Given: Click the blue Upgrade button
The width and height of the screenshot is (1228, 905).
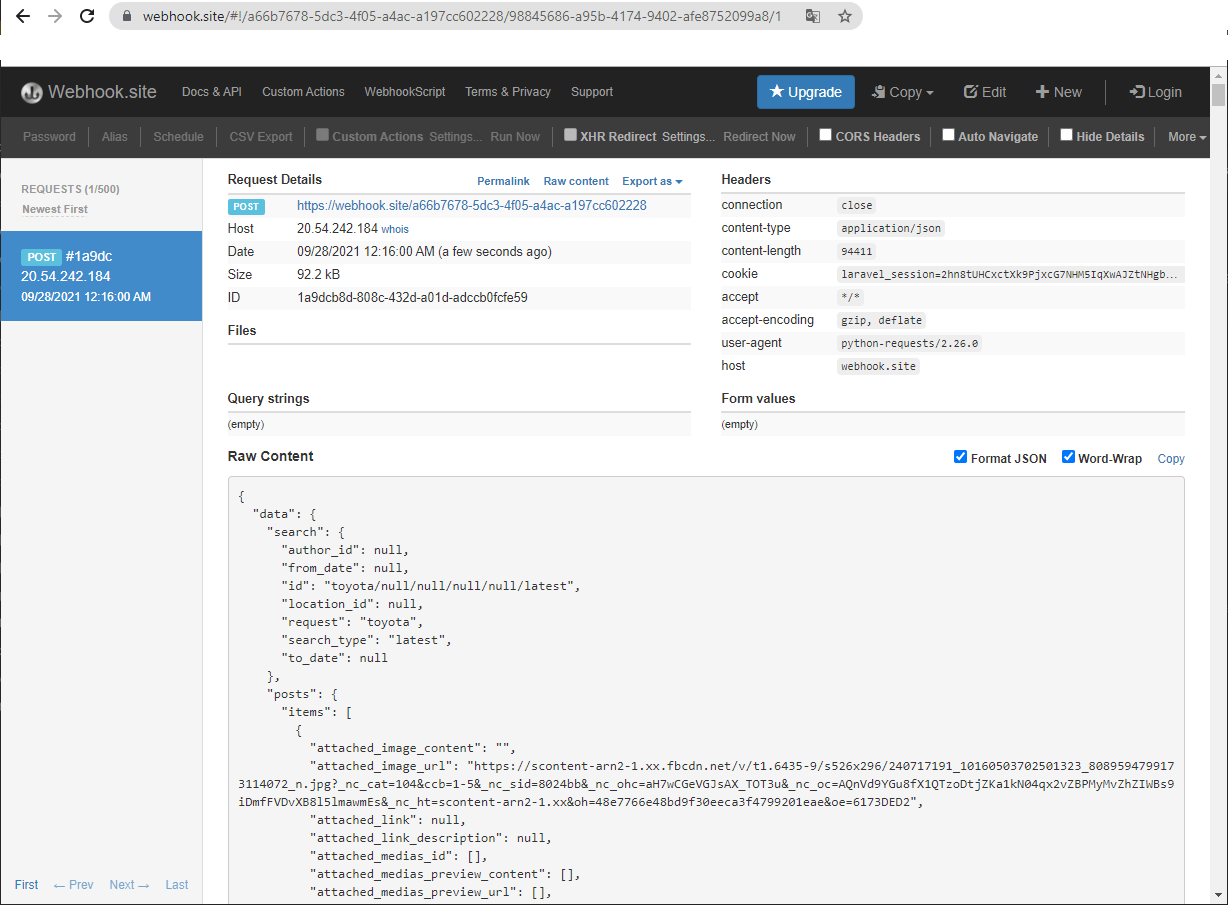Looking at the screenshot, I should [806, 92].
